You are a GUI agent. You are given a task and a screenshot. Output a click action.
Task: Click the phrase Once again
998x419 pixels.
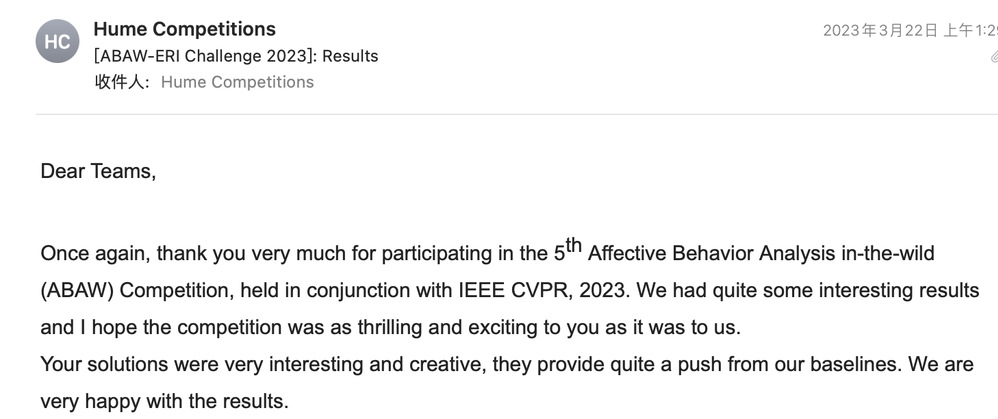coord(95,253)
